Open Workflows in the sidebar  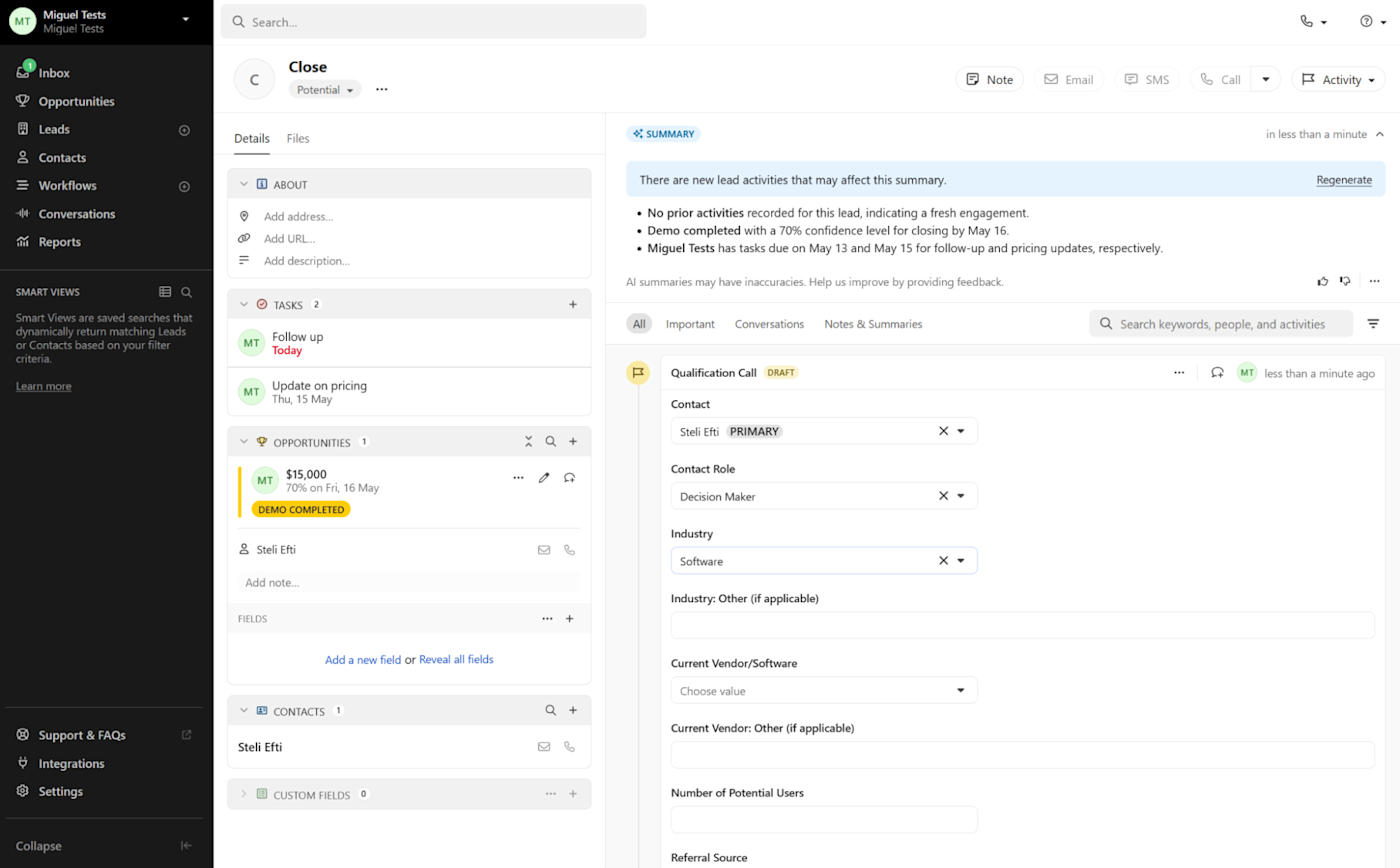click(67, 185)
